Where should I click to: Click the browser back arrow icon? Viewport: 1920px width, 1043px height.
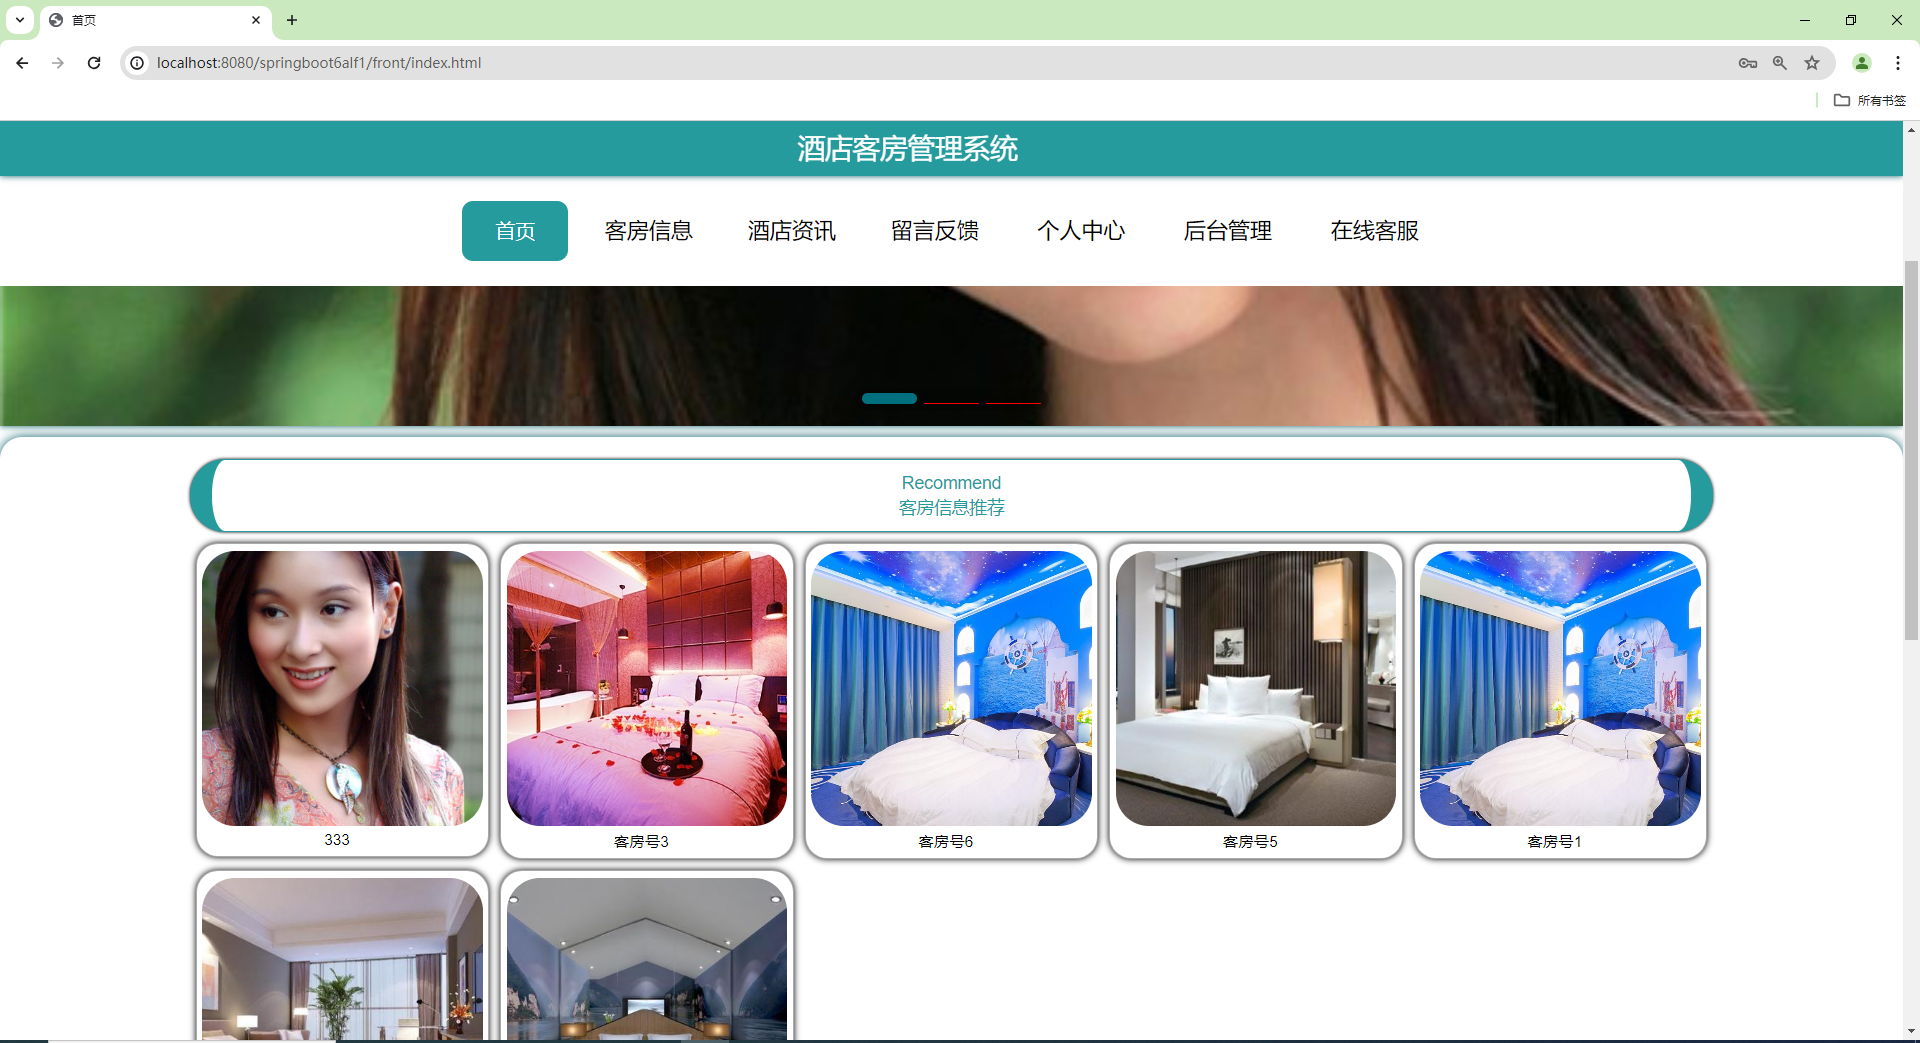(x=22, y=62)
